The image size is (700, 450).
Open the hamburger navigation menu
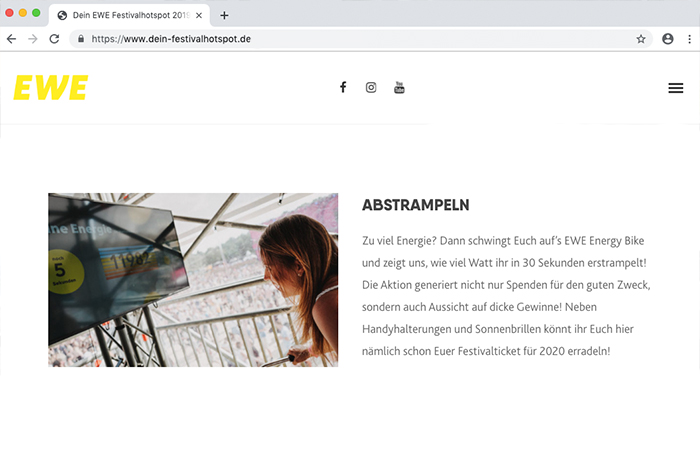[x=675, y=88]
